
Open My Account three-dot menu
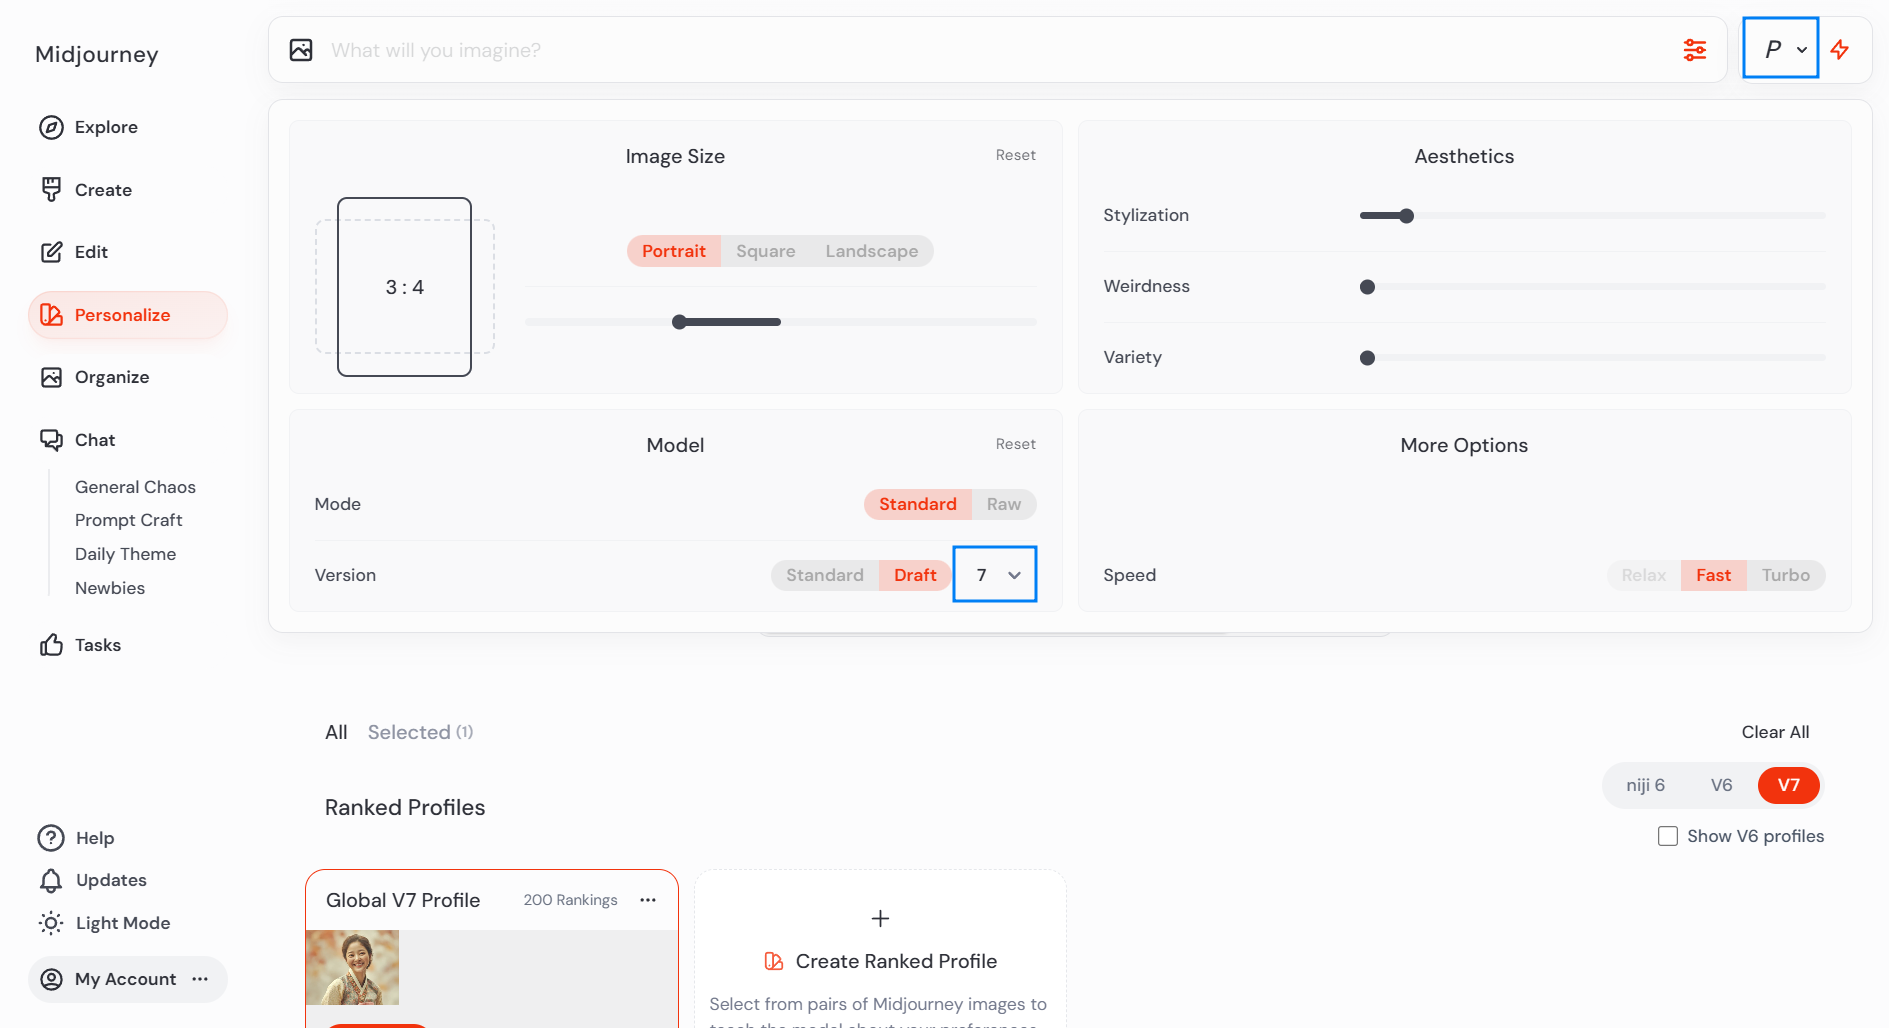click(200, 979)
